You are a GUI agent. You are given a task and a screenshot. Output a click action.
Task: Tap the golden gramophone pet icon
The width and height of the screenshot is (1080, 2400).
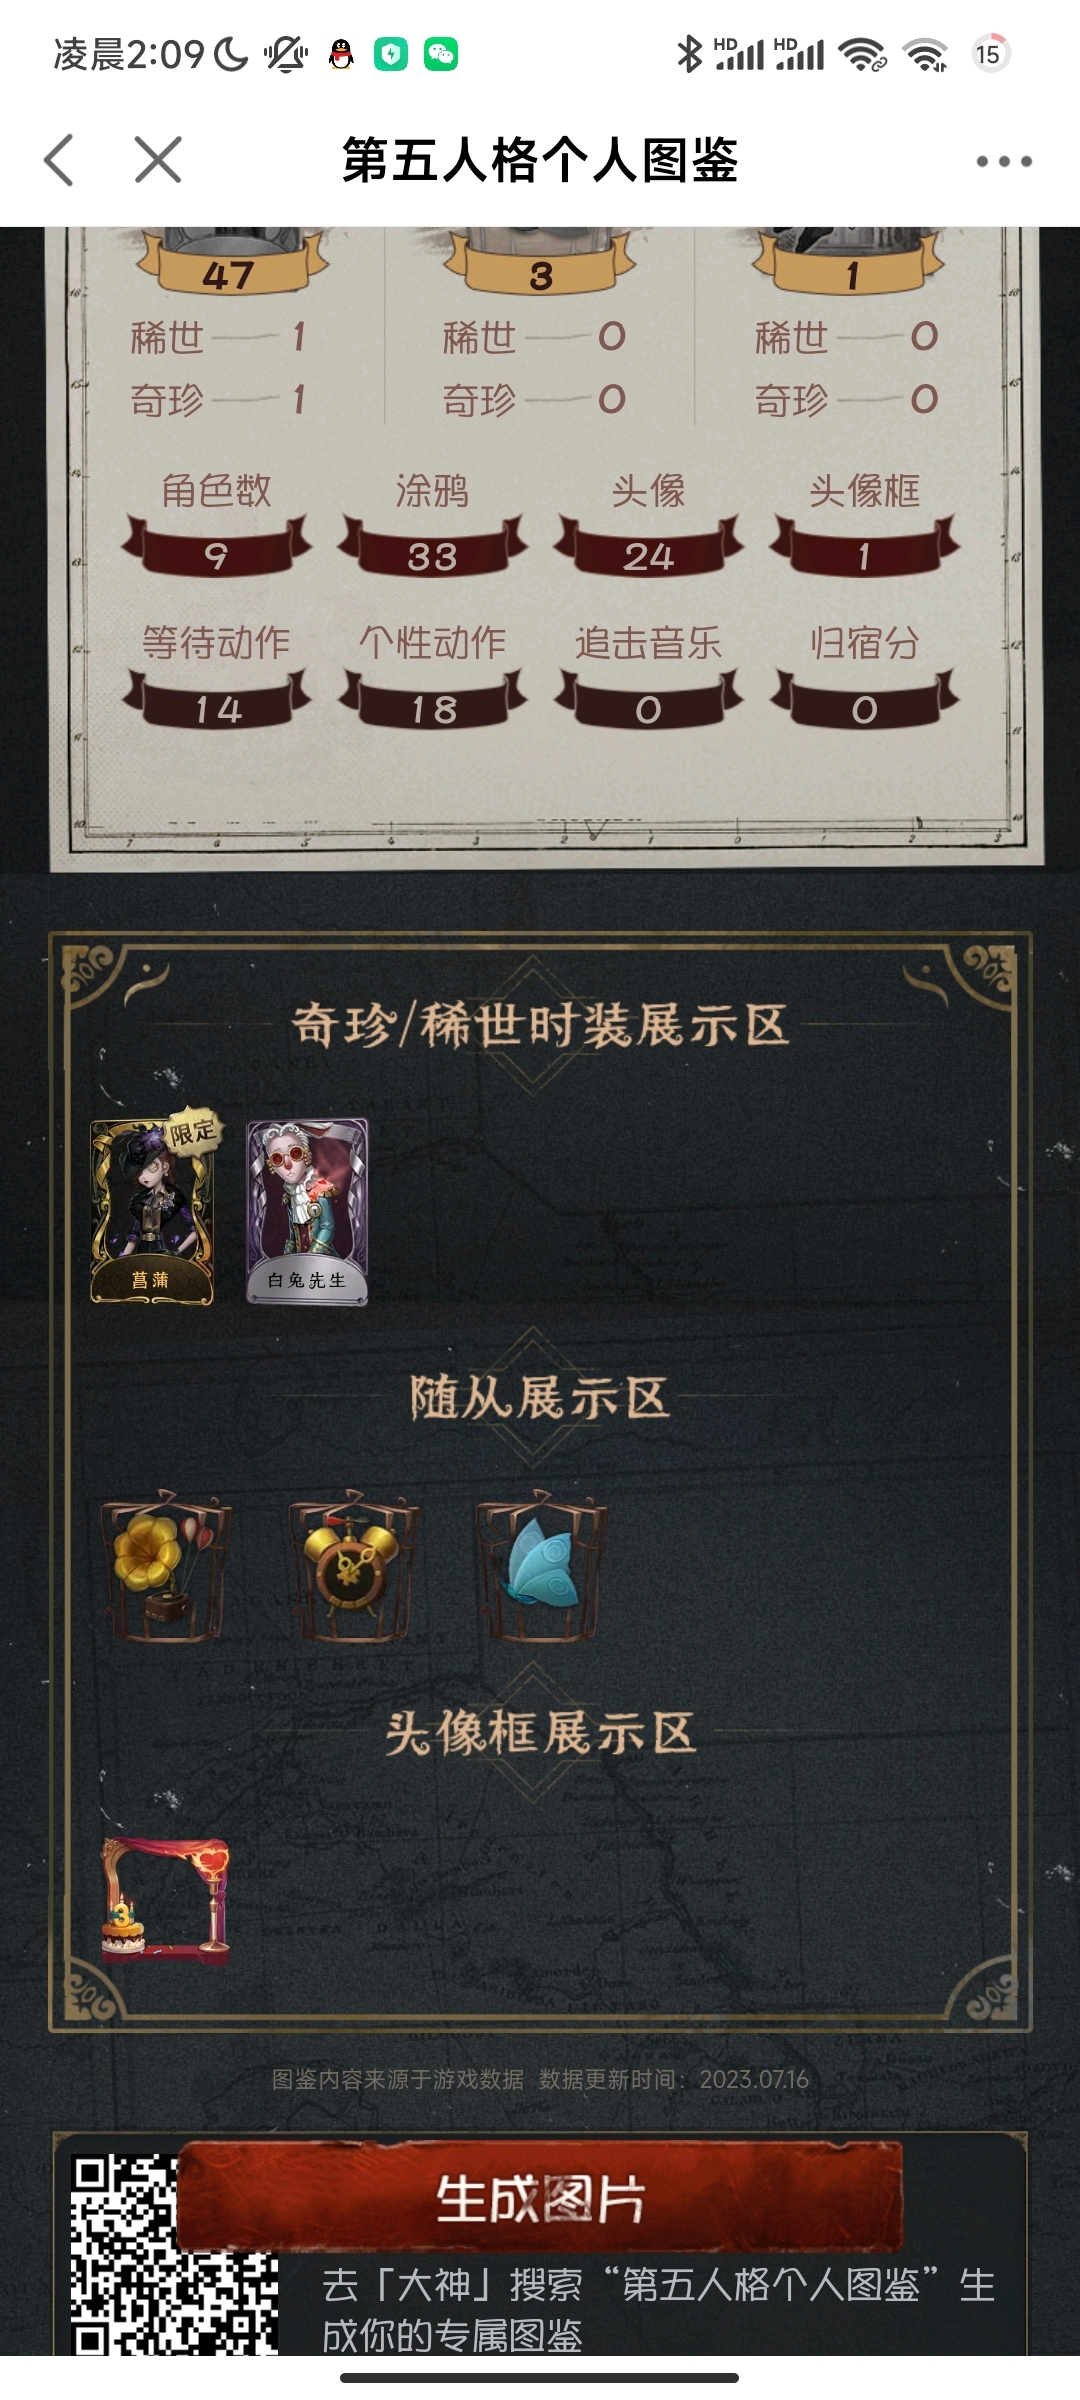(x=165, y=1566)
